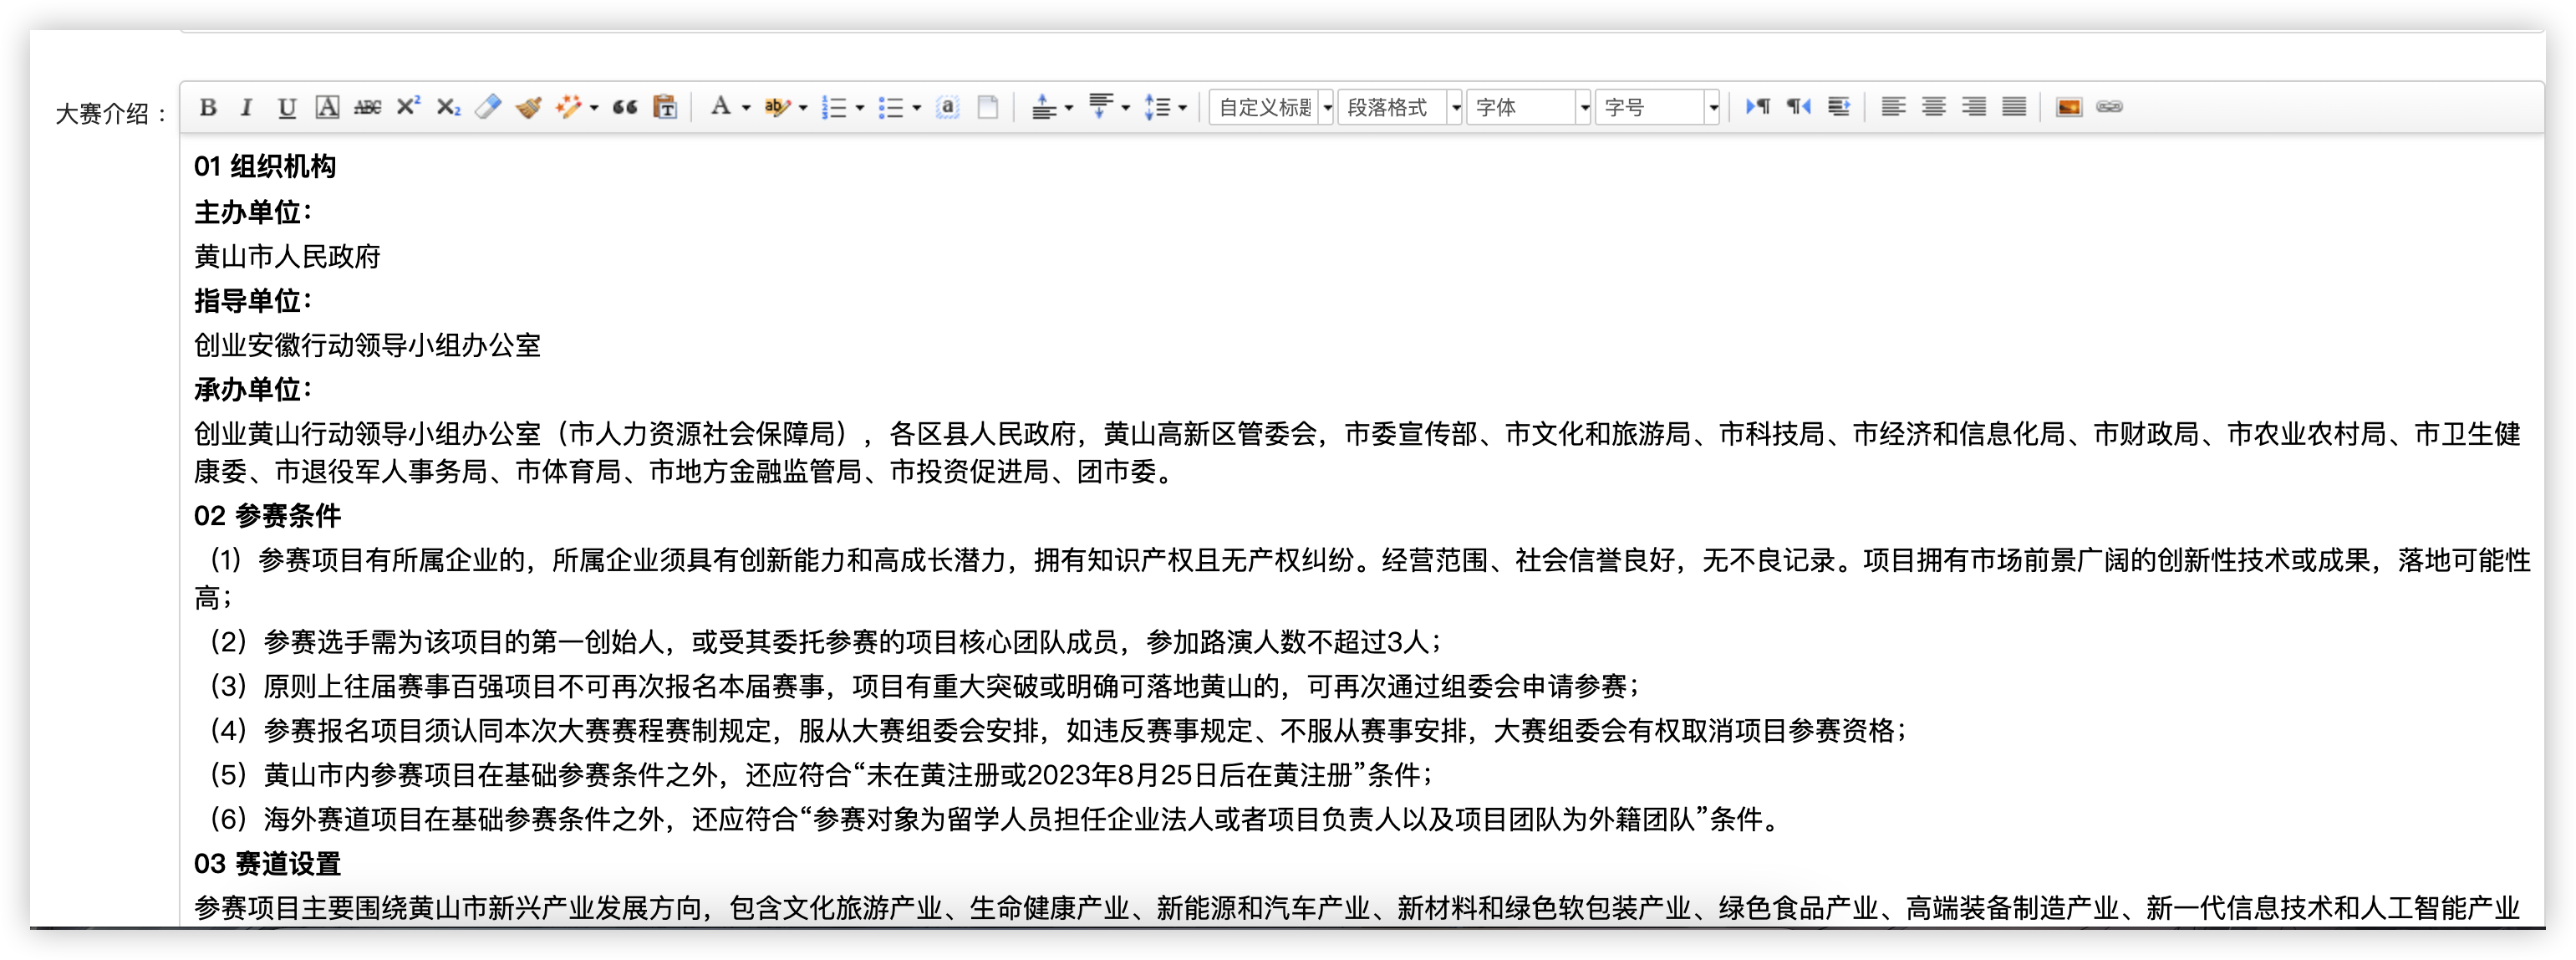Apply strikethrough to text

point(367,107)
